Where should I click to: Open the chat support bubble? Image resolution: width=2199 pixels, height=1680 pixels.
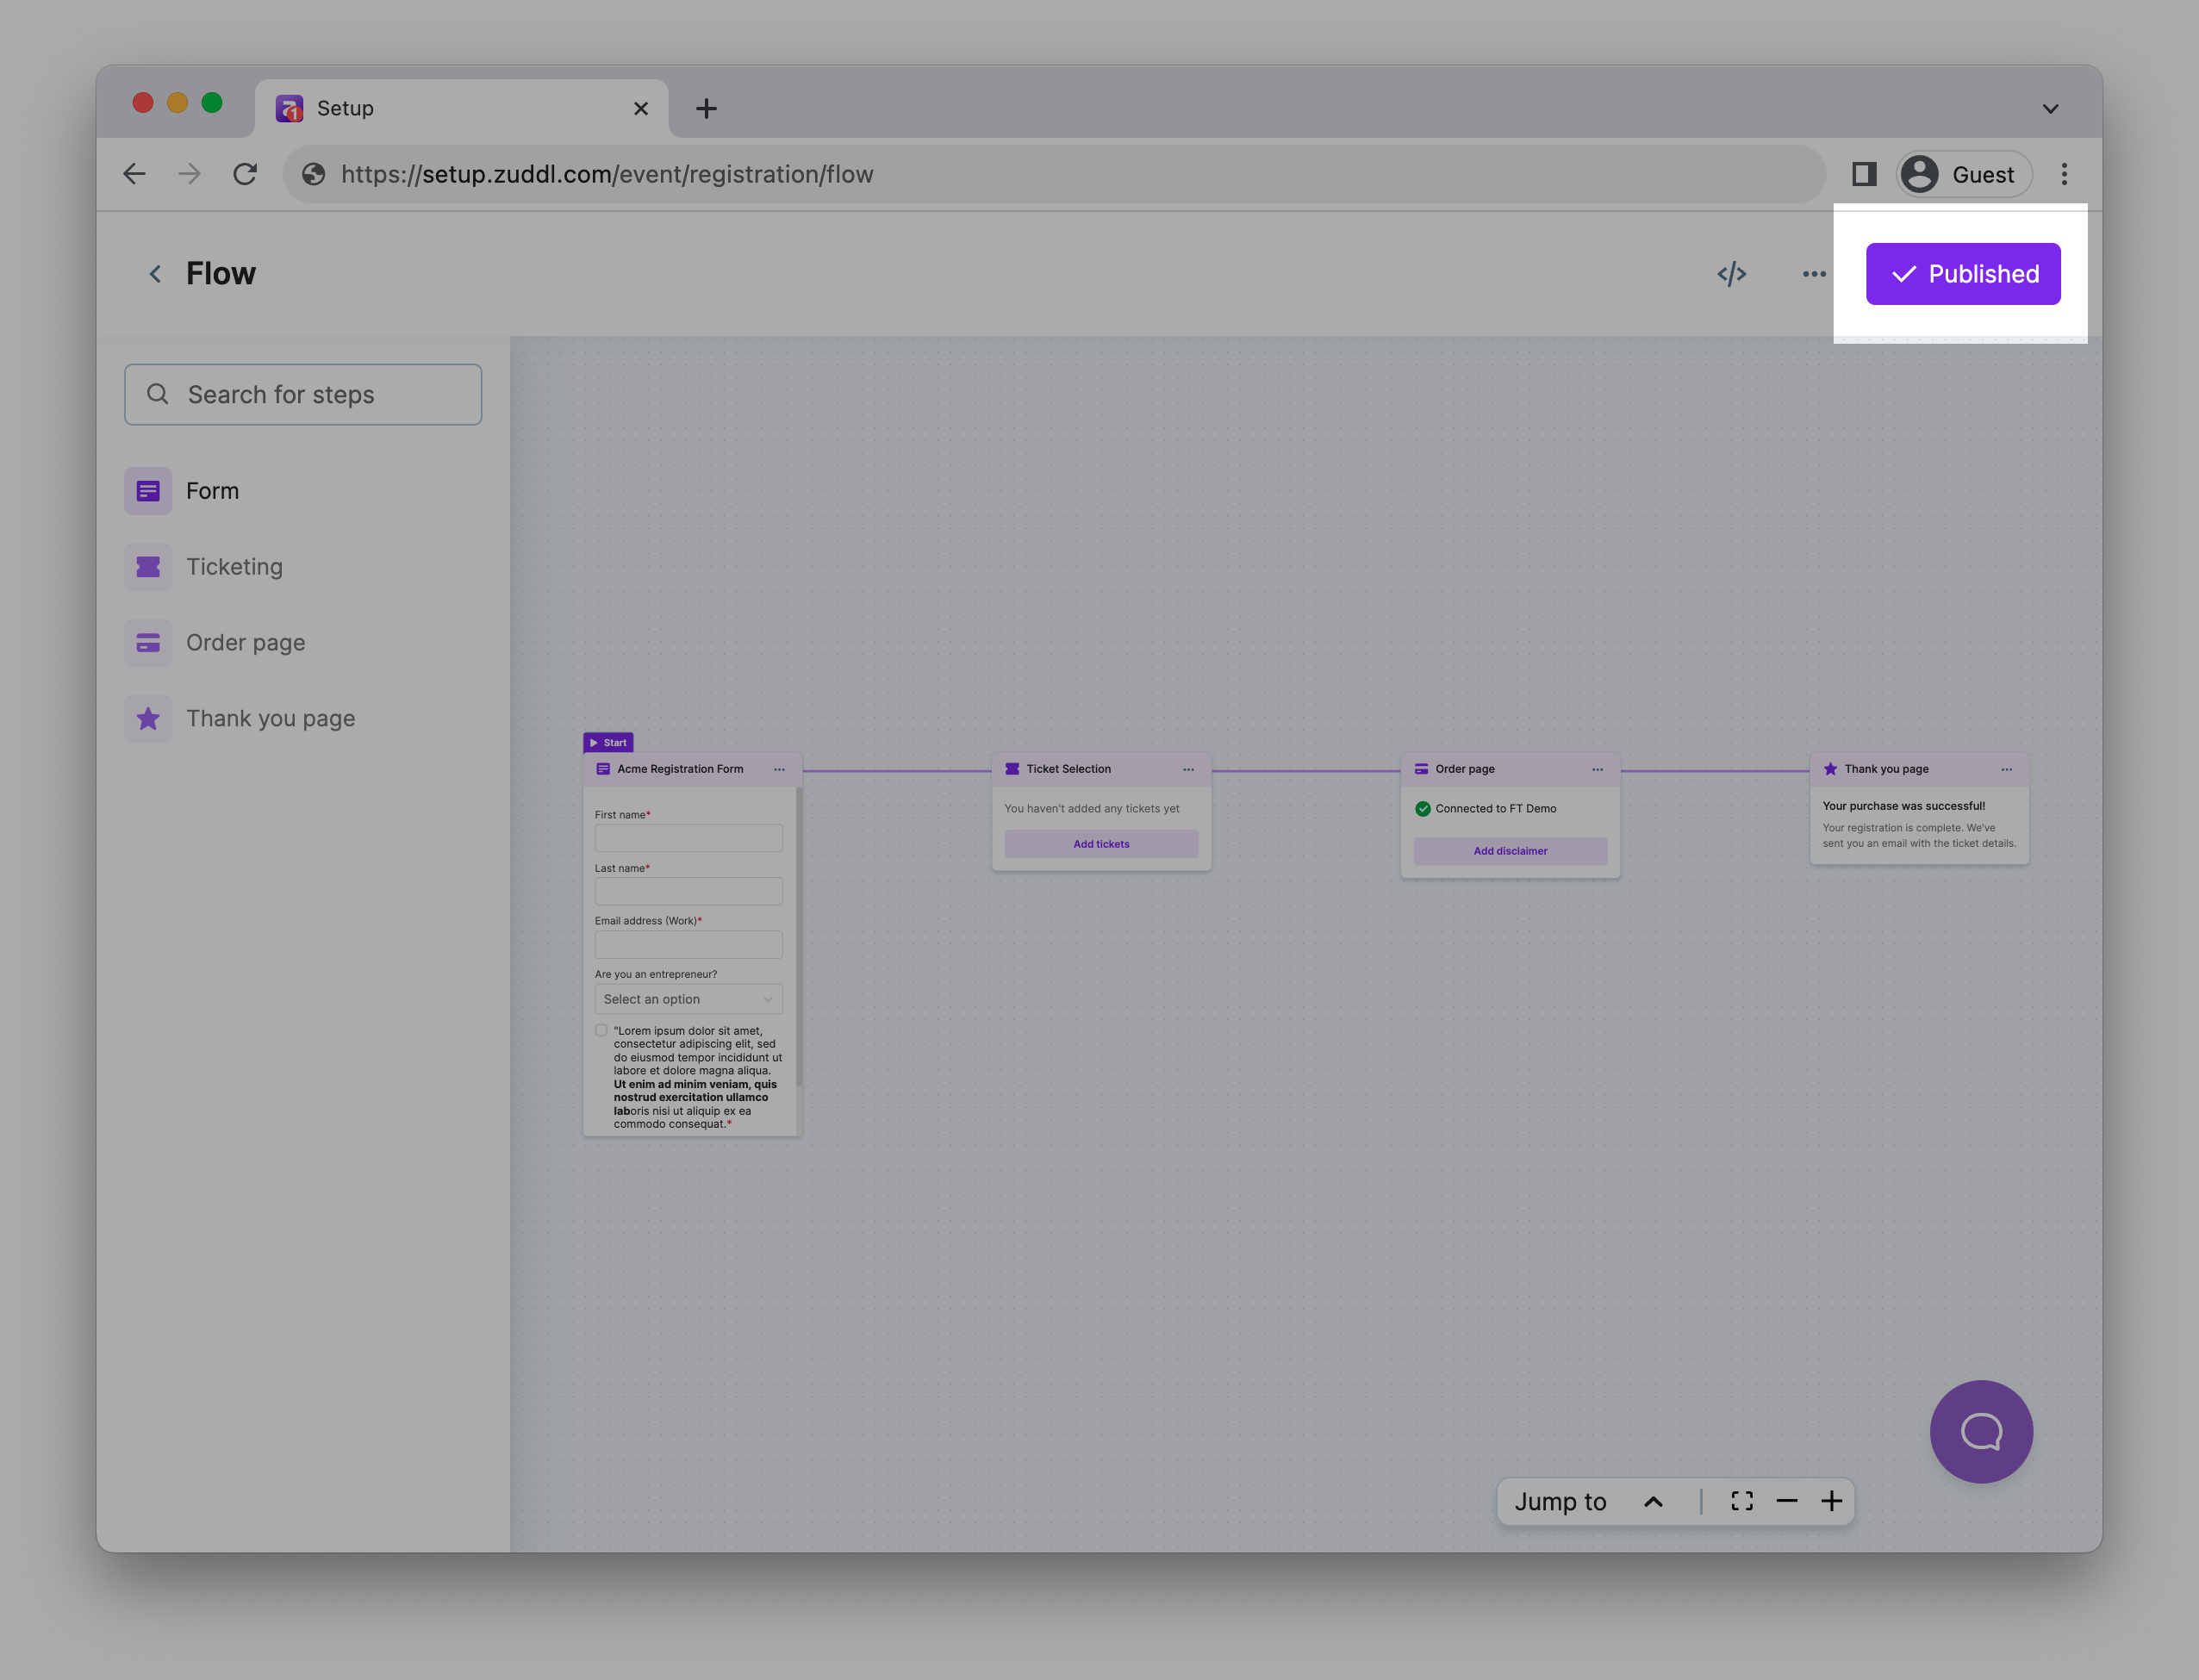[x=1980, y=1431]
